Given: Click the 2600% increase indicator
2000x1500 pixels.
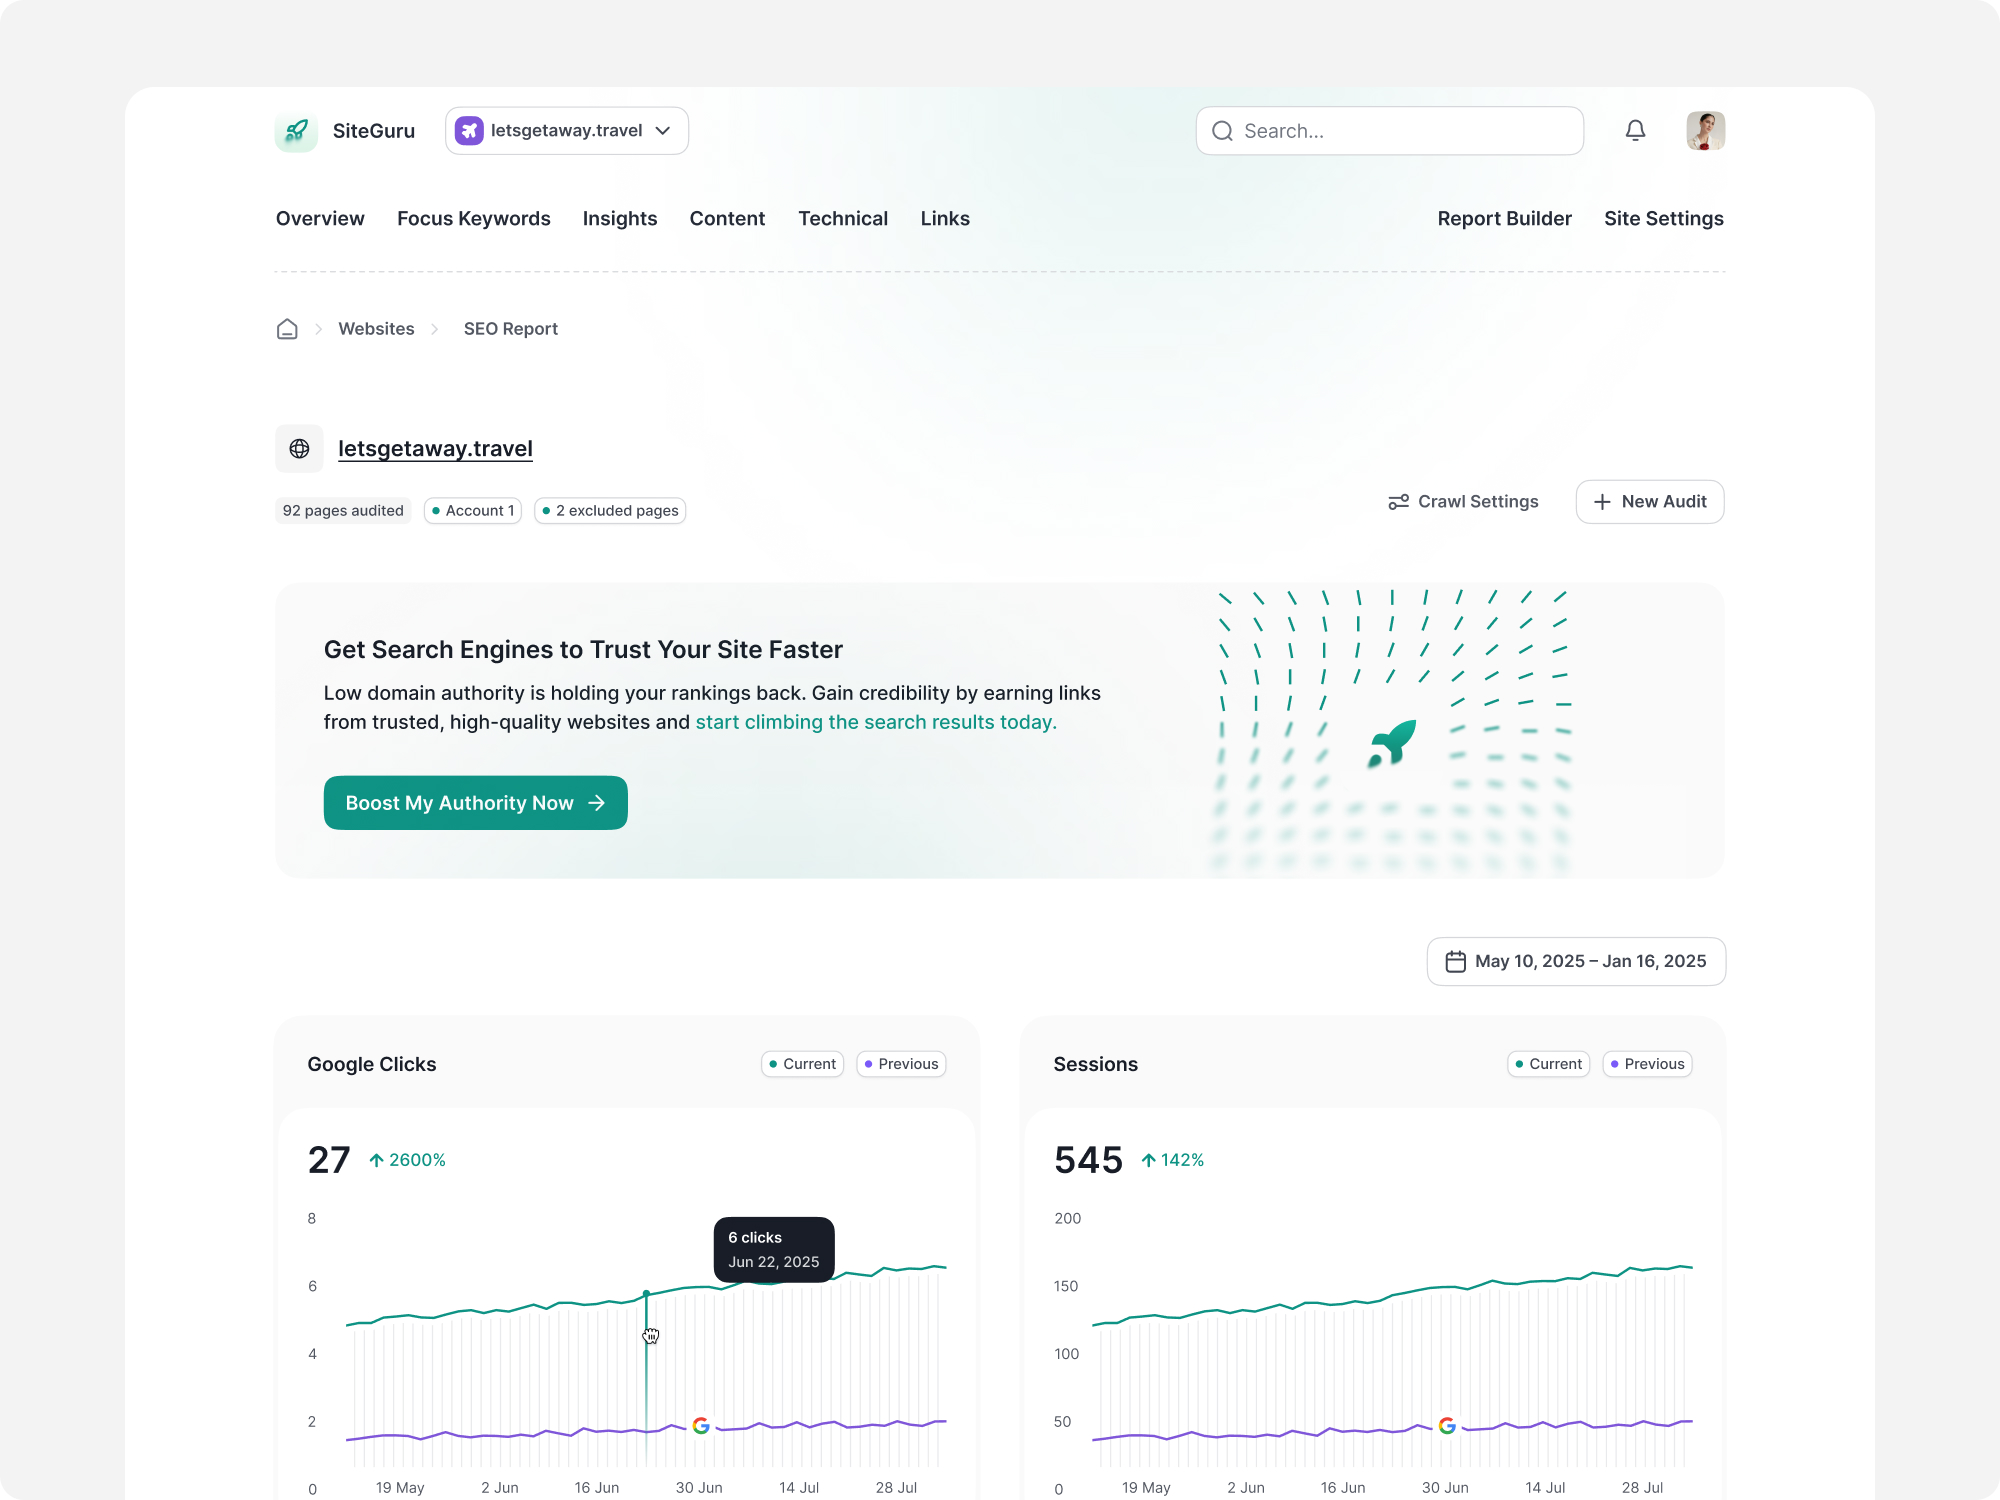Looking at the screenshot, I should tap(407, 1160).
